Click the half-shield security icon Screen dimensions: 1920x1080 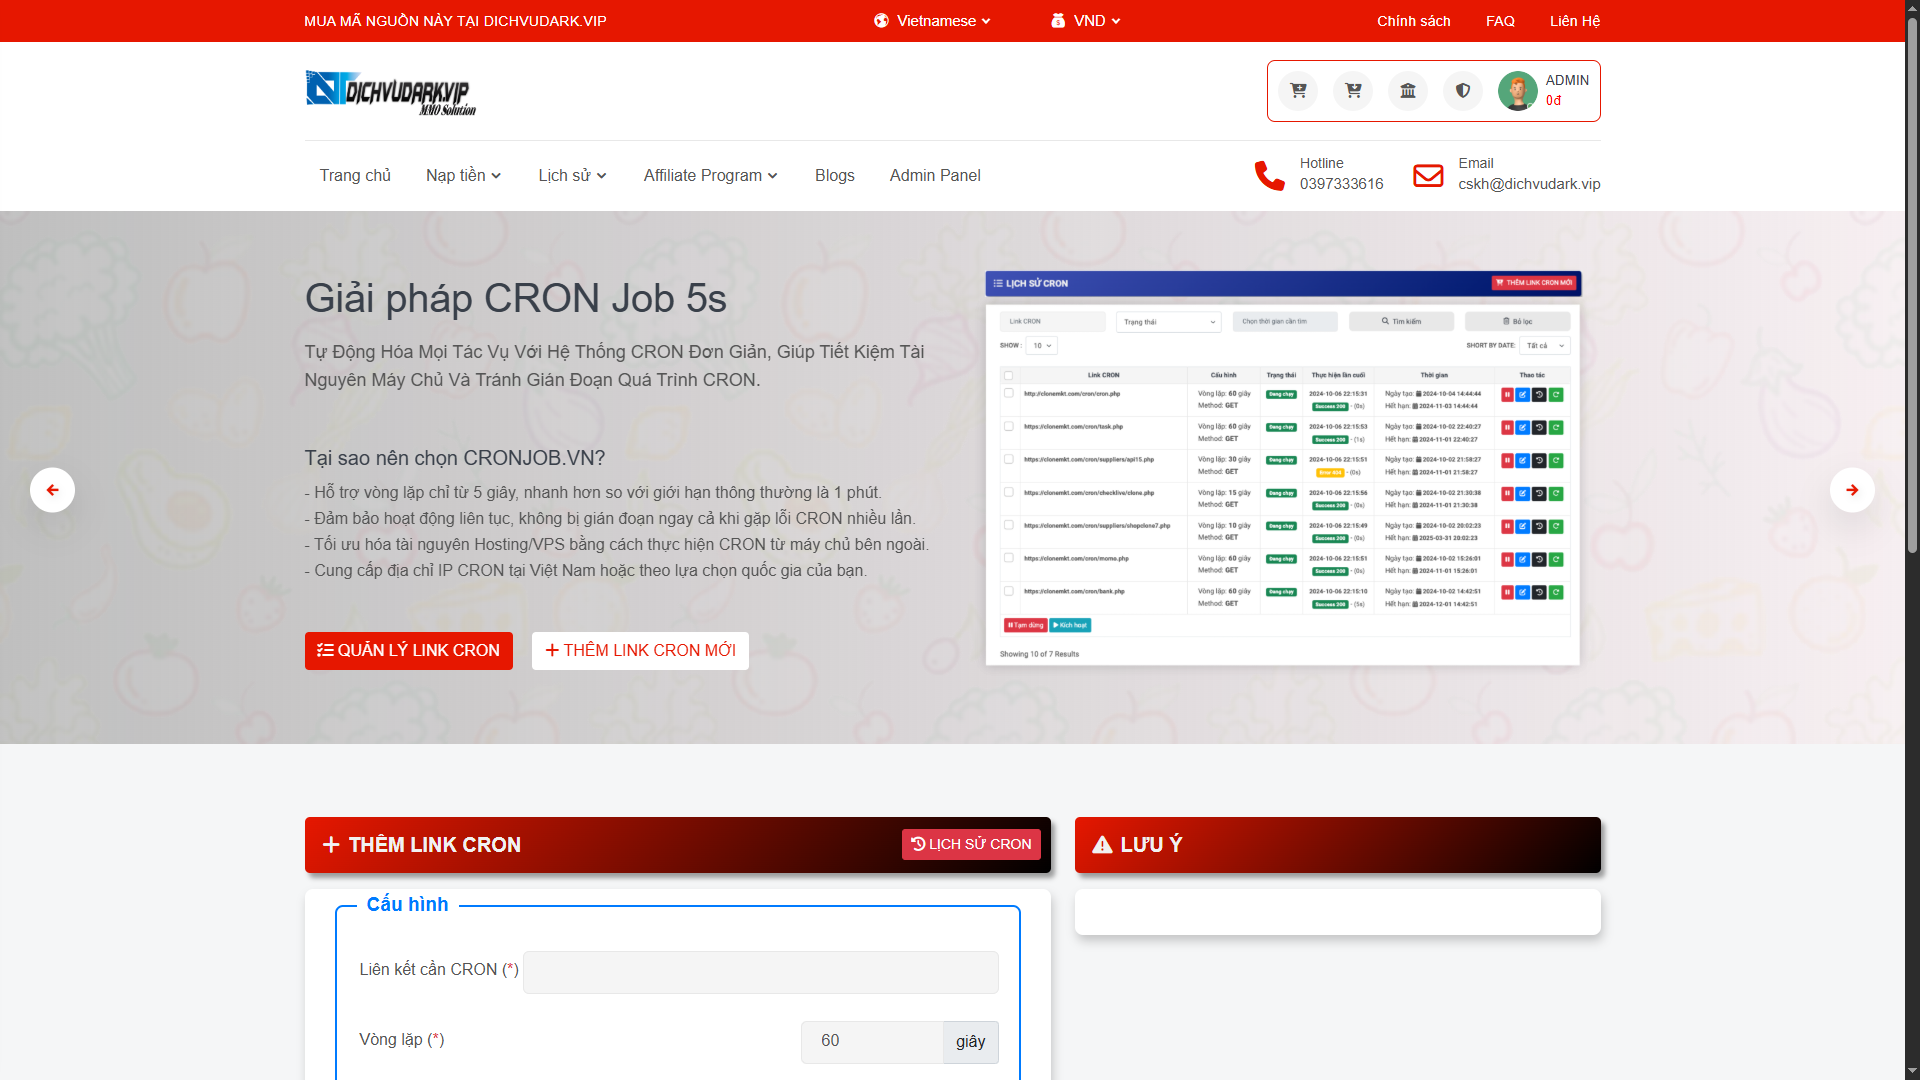click(1463, 91)
